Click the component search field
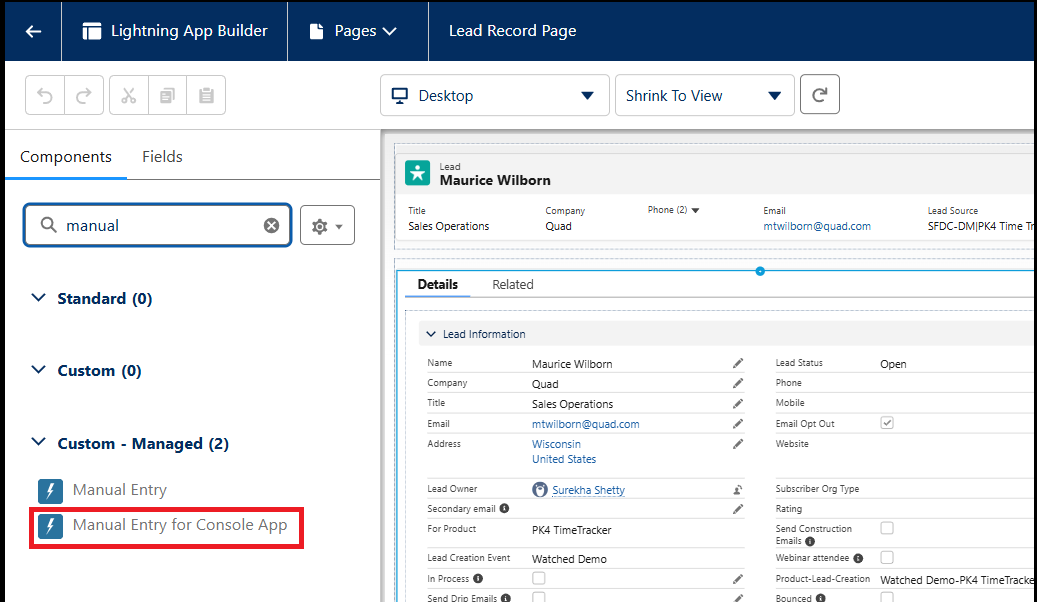1037x602 pixels. coord(157,225)
